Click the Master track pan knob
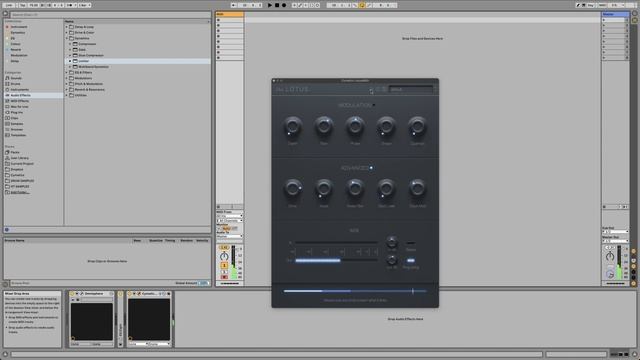The width and height of the screenshot is (640, 360). (610, 256)
